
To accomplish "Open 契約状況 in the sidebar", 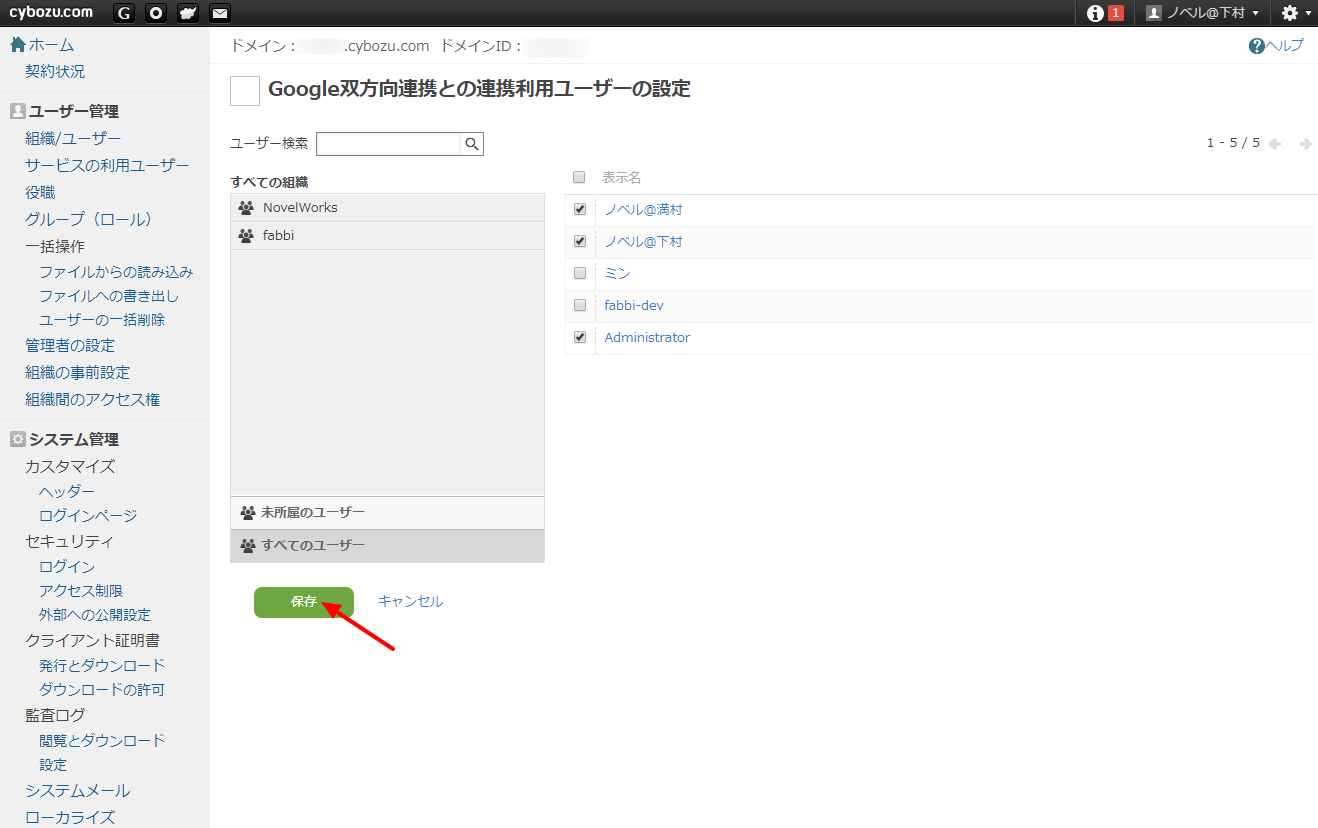I will (x=55, y=72).
